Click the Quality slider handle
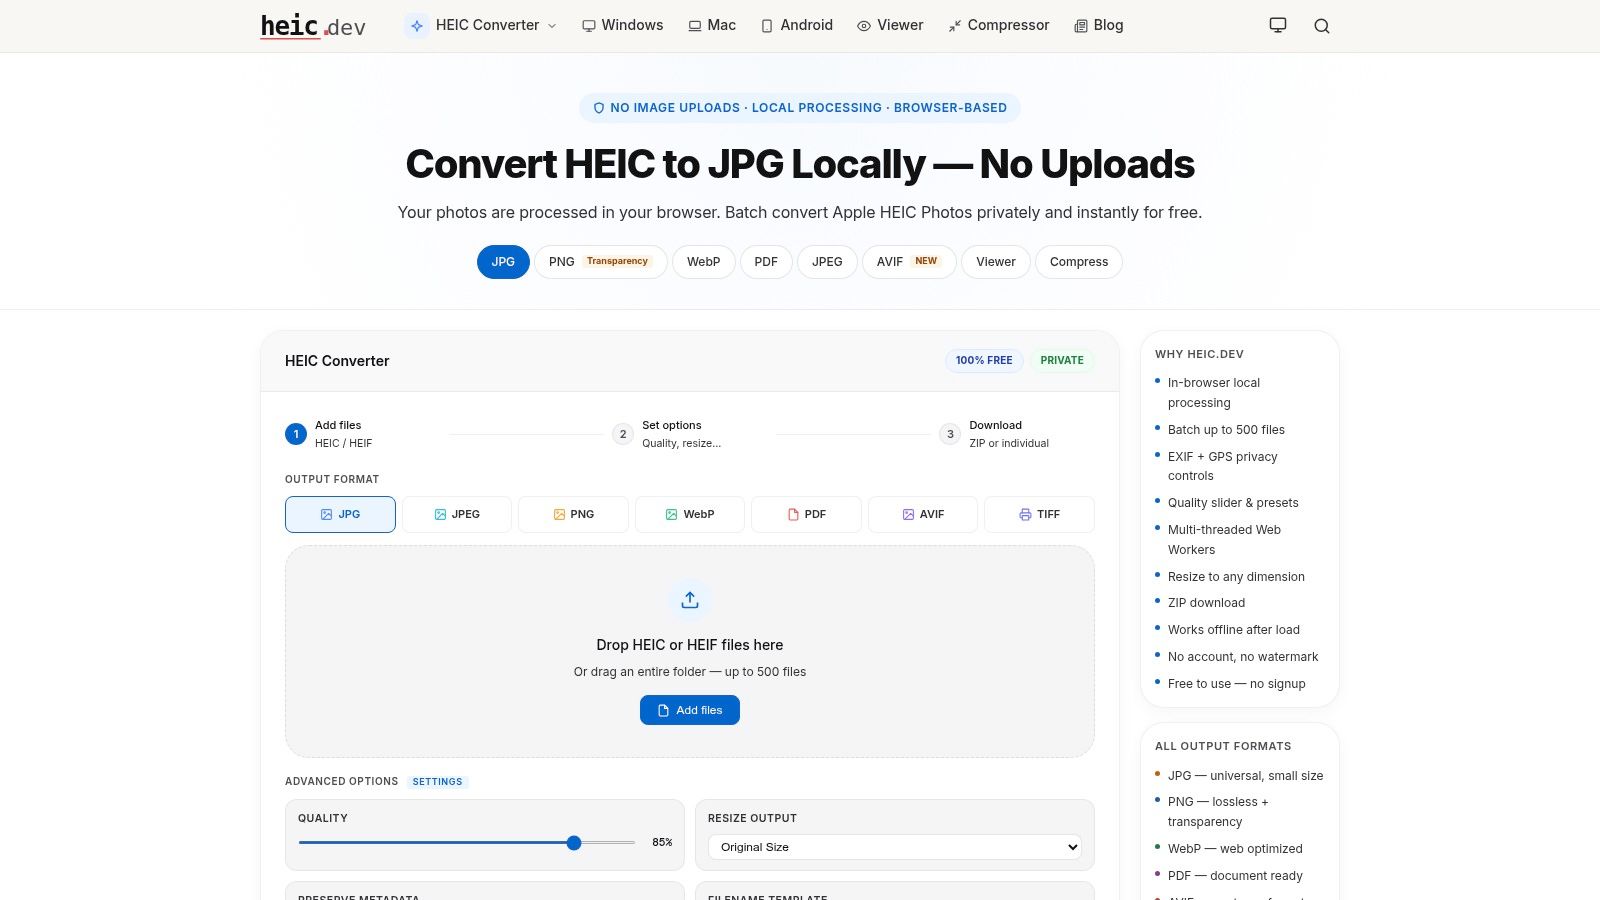The height and width of the screenshot is (900, 1600). coord(574,843)
